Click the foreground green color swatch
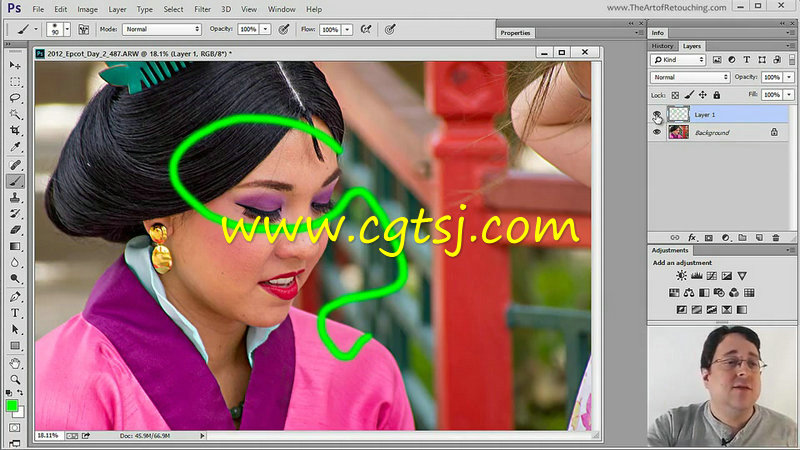This screenshot has height=450, width=800. (11, 406)
